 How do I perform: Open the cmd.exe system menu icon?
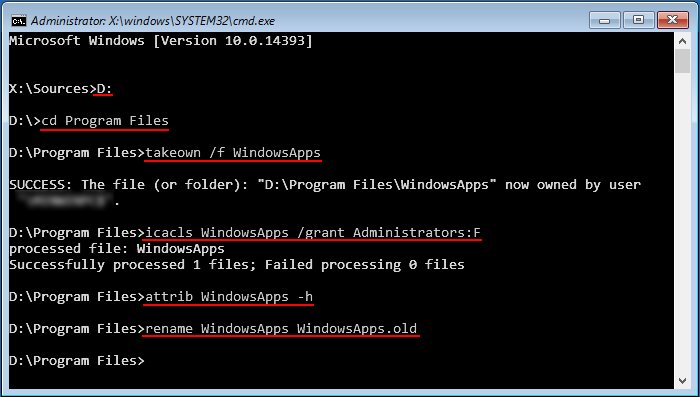[x=18, y=21]
